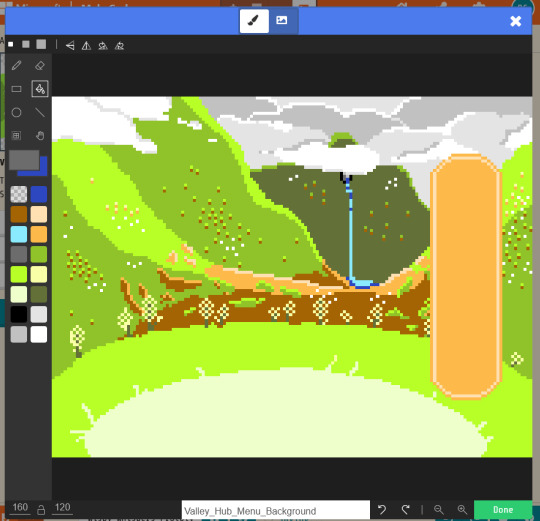540x521 pixels.
Task: Pick the light cyan color swatch
Action: tap(19, 234)
